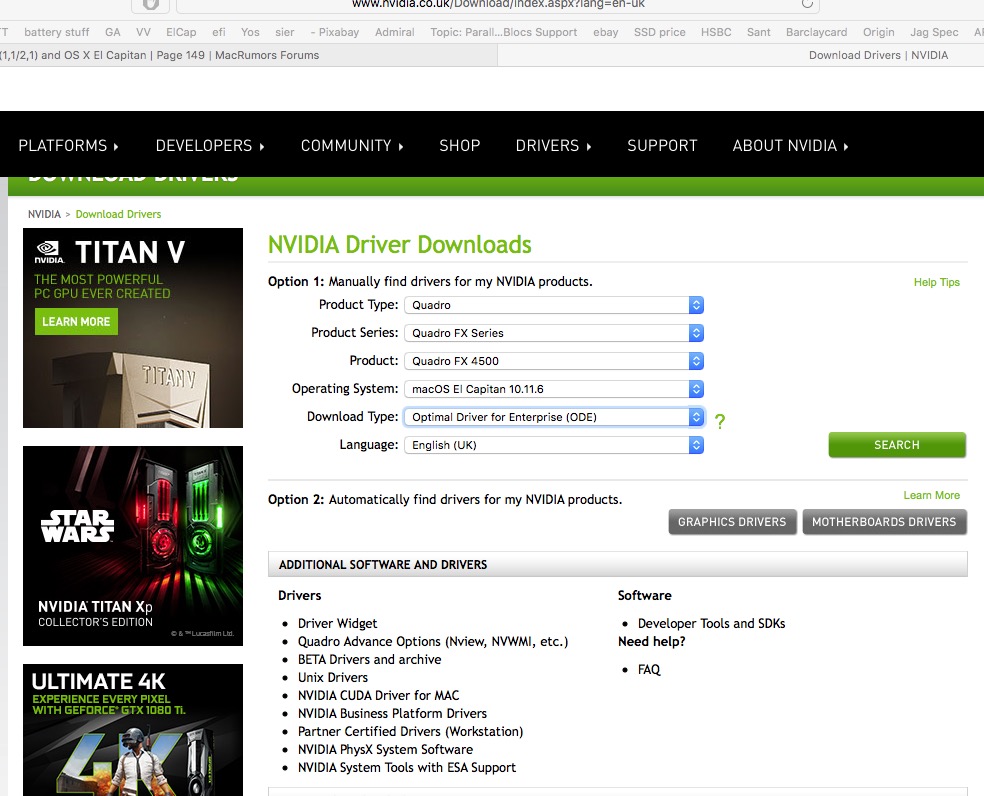Open Topic: Parall...Blocs Support bookmark
984x796 pixels.
[503, 32]
